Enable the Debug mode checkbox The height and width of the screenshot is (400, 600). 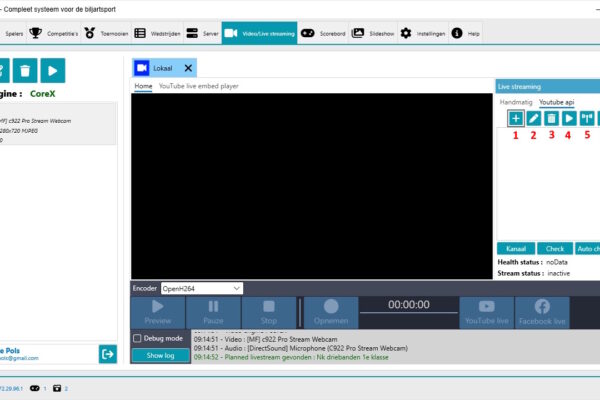pos(137,338)
